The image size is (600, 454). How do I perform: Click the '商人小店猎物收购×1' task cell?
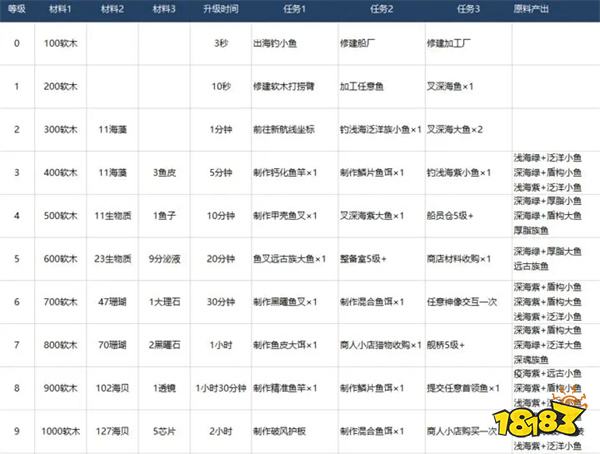click(381, 345)
